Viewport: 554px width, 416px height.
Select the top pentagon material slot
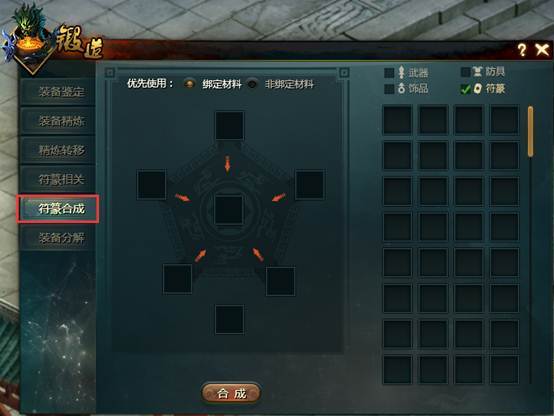pos(229,125)
